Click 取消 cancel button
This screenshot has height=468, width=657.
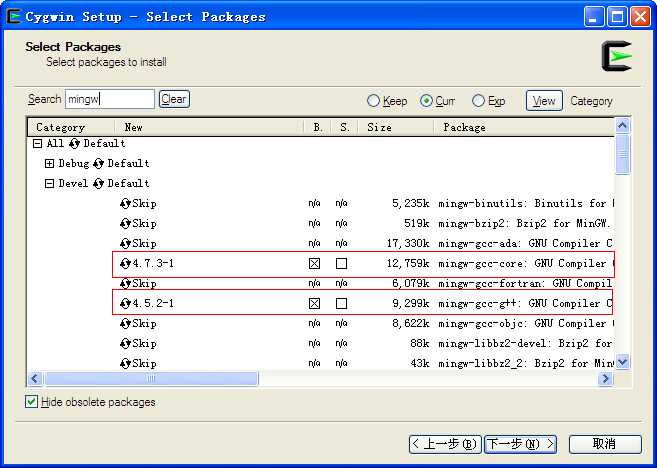click(x=605, y=444)
